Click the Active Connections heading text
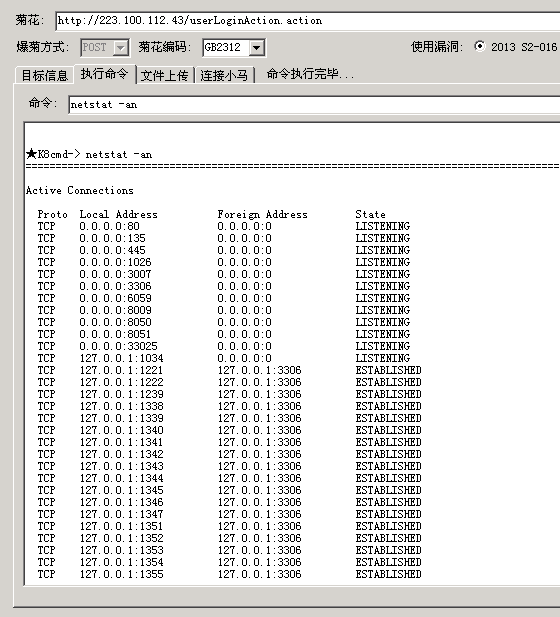Screen dimensions: 560x617 [x=79, y=190]
